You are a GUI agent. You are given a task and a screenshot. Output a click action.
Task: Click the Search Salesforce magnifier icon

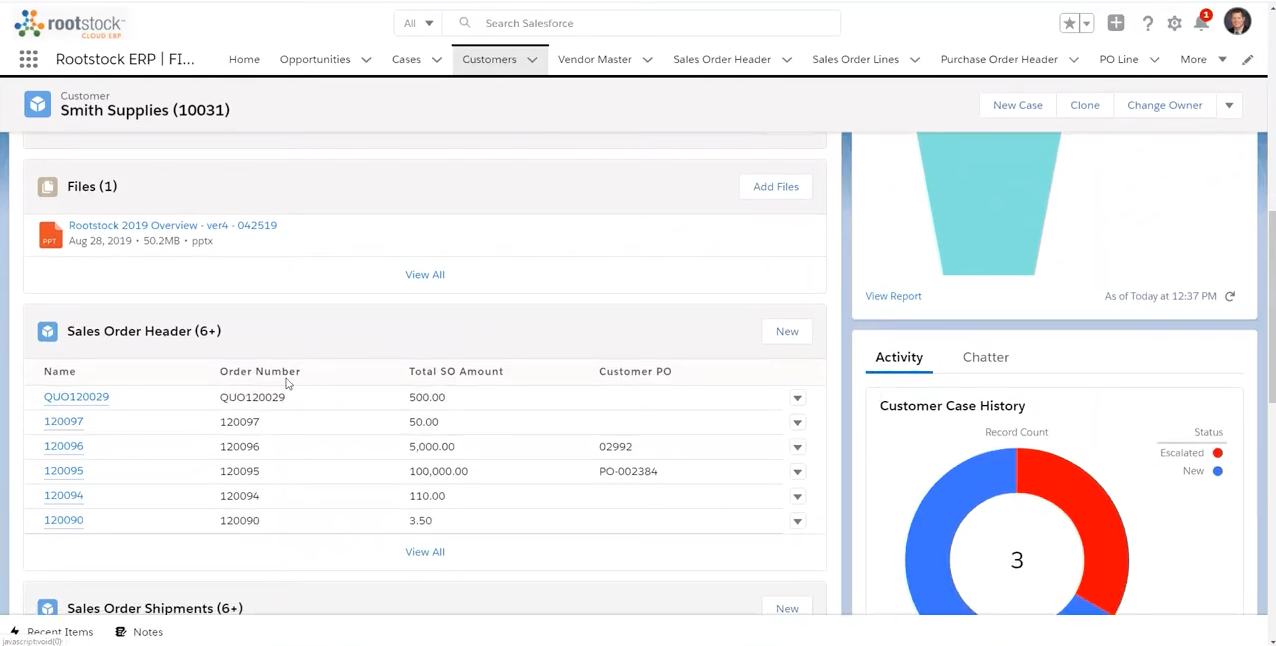tap(464, 22)
